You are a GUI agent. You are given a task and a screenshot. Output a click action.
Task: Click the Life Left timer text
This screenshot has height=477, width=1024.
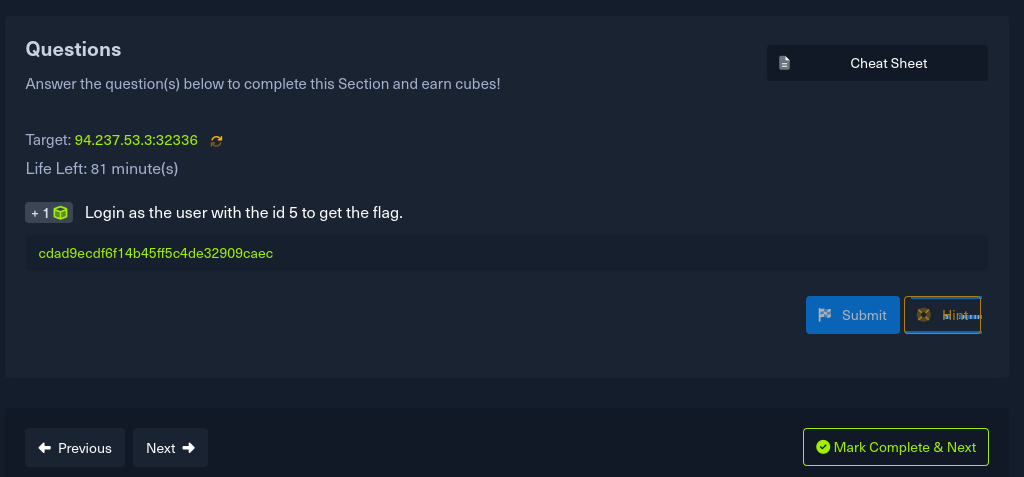click(102, 168)
